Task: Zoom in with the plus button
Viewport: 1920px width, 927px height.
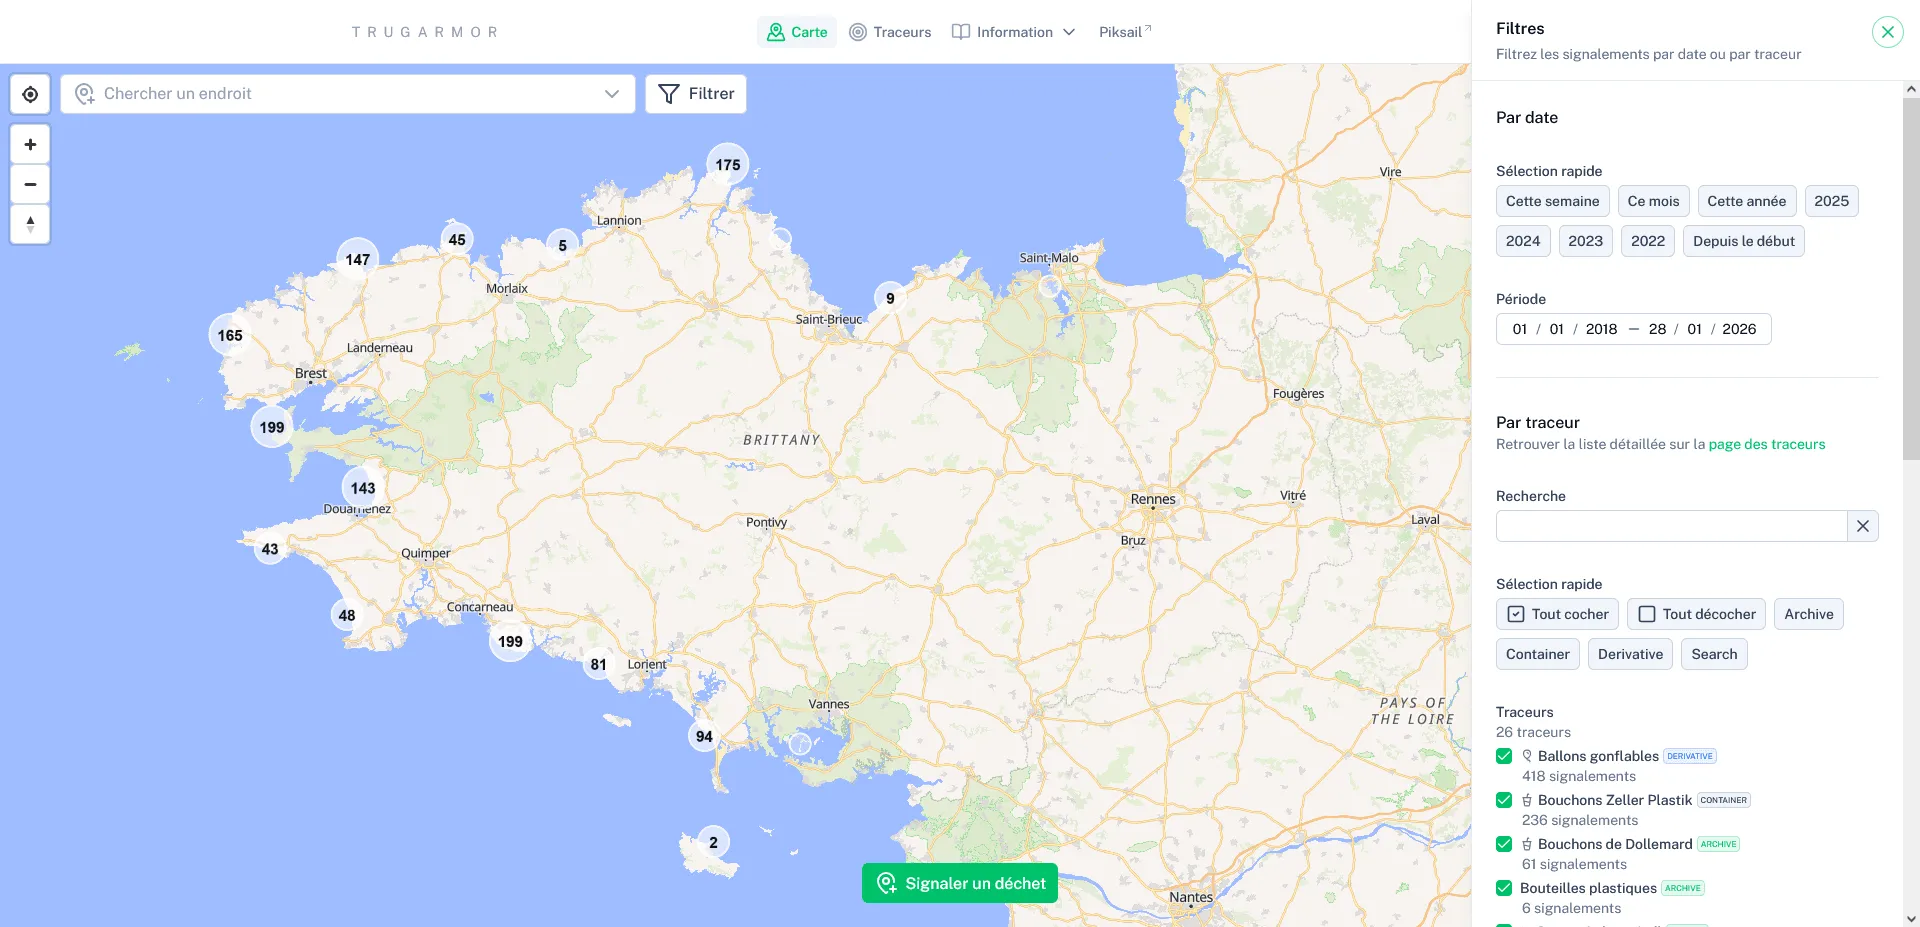Action: click(x=30, y=144)
